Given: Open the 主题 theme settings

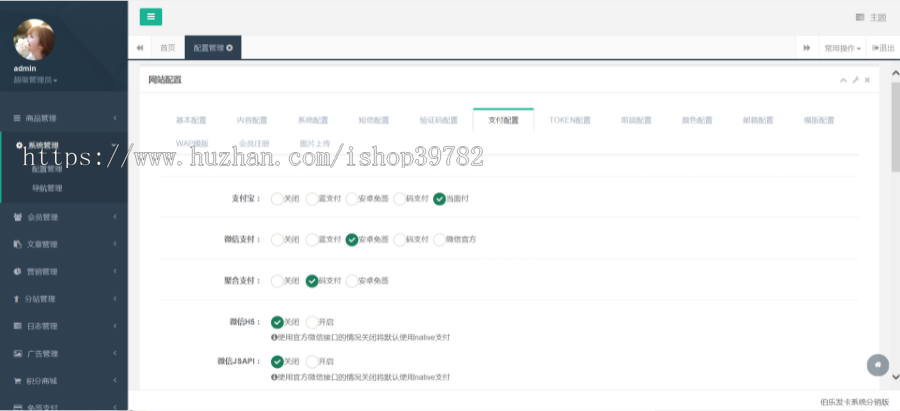Looking at the screenshot, I should (x=871, y=17).
